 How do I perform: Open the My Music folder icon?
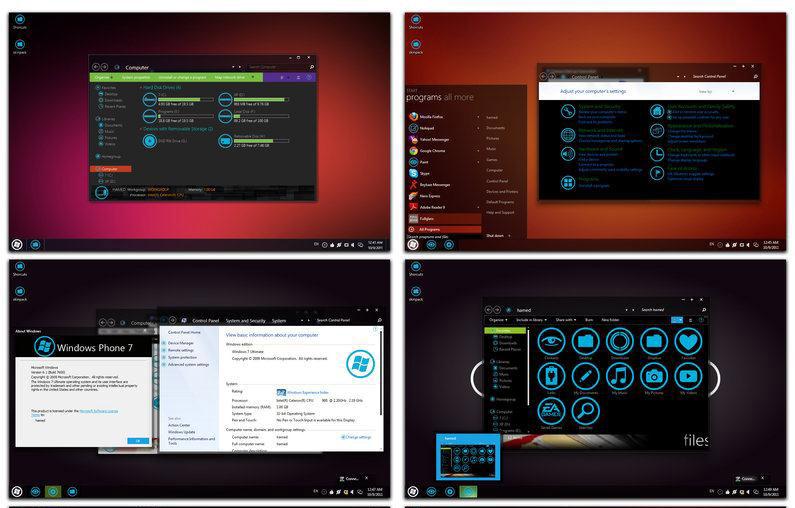620,376
